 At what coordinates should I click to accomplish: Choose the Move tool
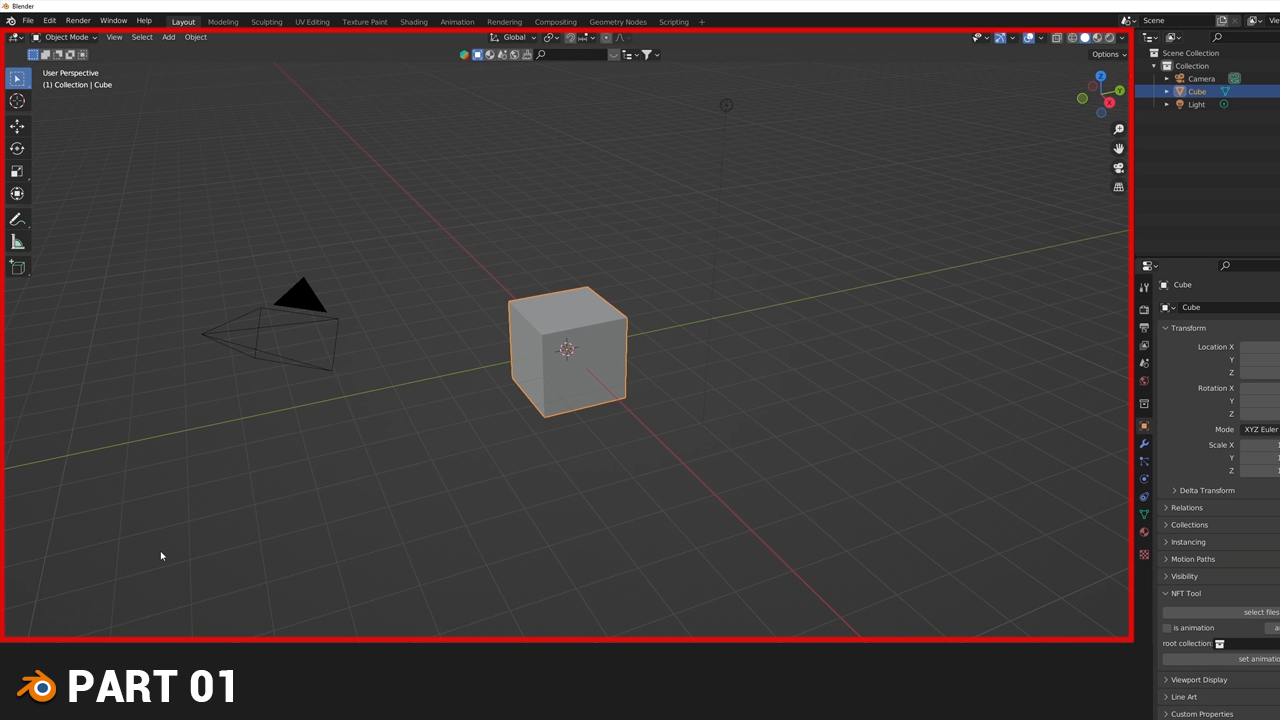(x=17, y=126)
